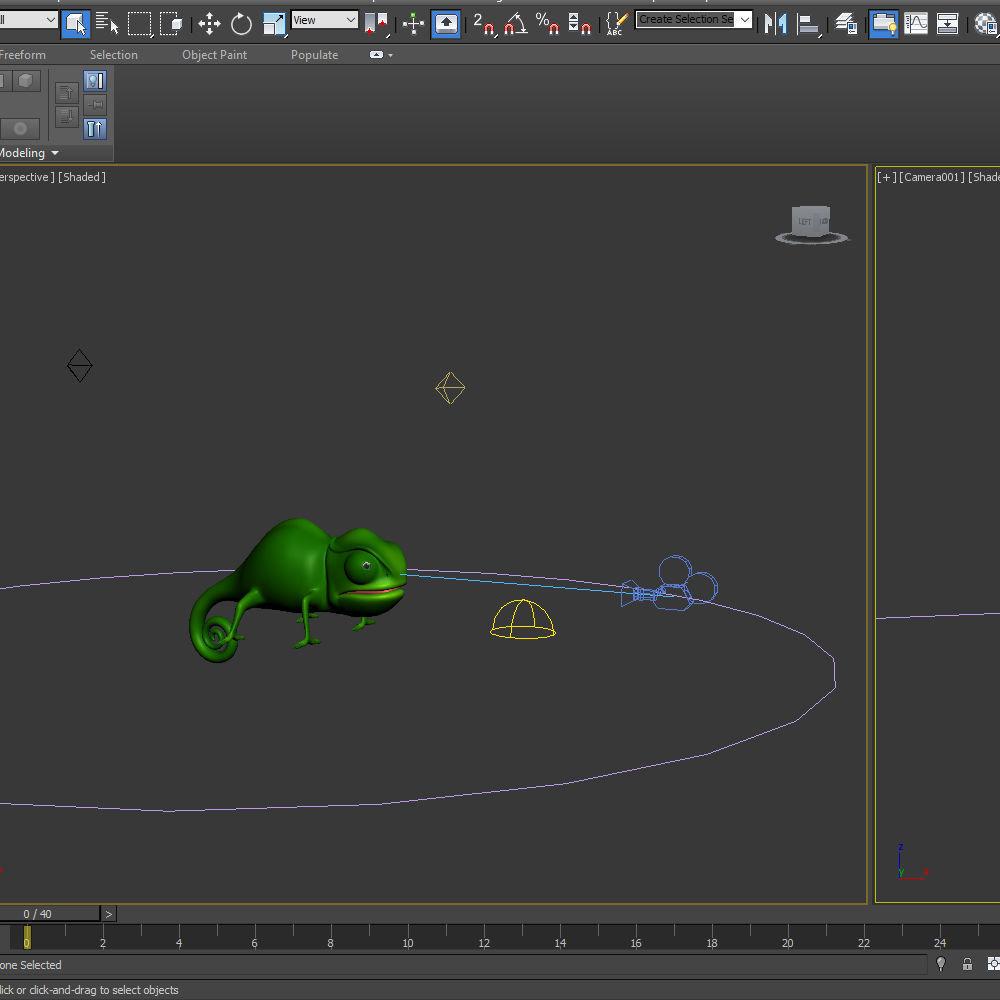Toggle Isolate Selection lightbulb icon
This screenshot has width=1000, height=1000.
(x=941, y=964)
